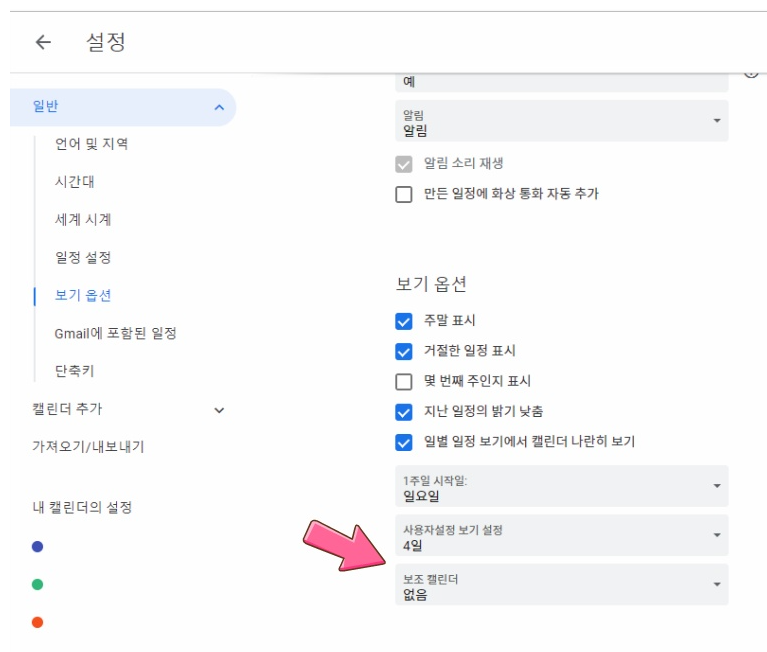The image size is (767, 652).
Task: Uncheck 주말 표시 option
Action: [404, 321]
